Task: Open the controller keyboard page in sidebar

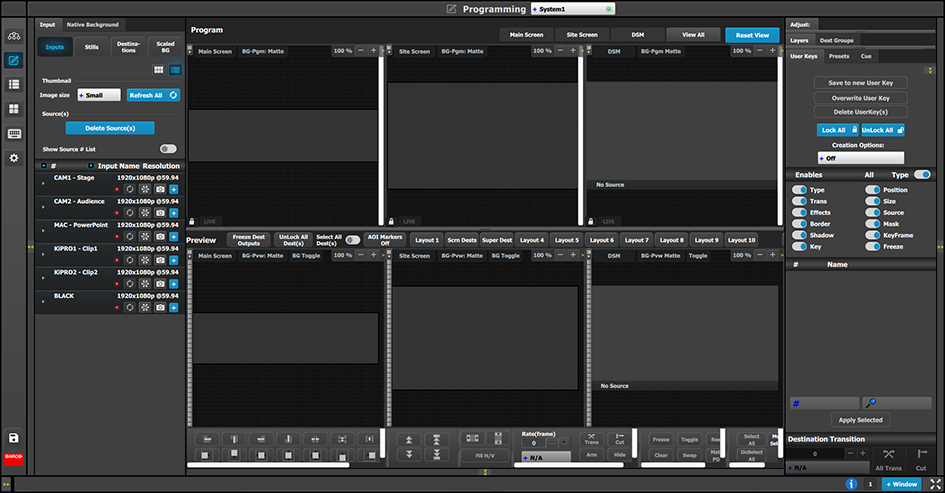Action: pos(14,134)
